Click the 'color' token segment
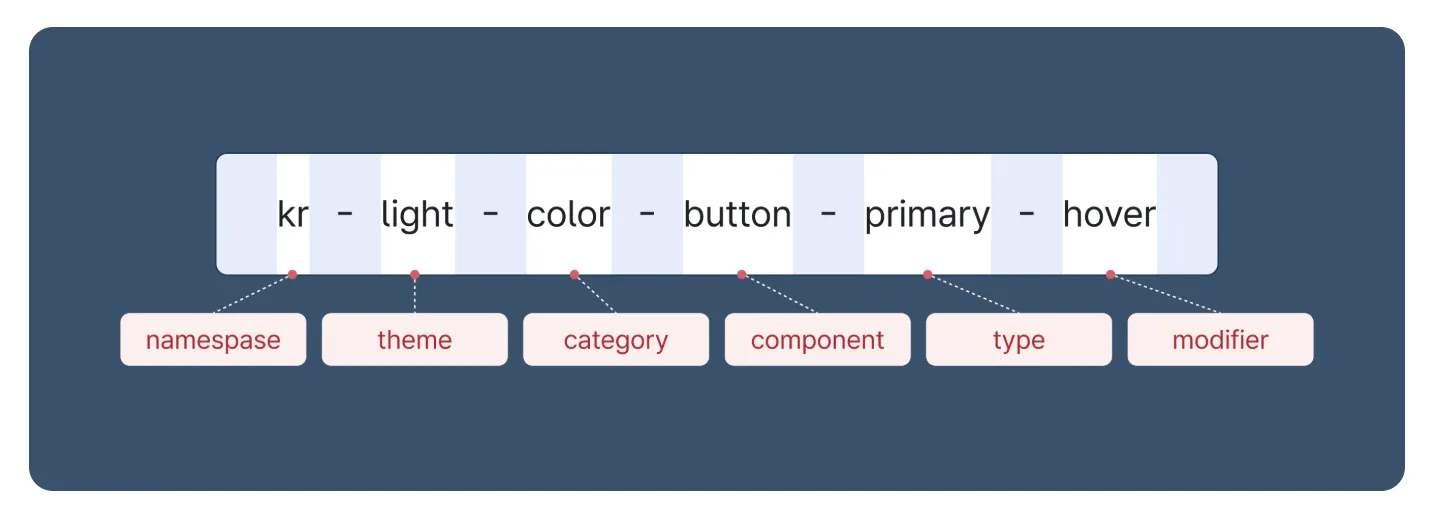1434x510 pixels. (568, 214)
